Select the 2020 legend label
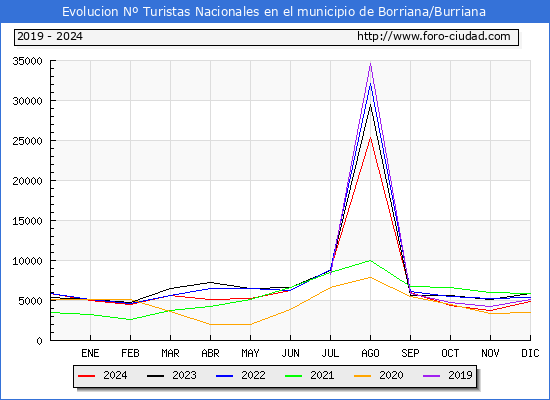Viewport: 550px width, 400px height. (391, 375)
